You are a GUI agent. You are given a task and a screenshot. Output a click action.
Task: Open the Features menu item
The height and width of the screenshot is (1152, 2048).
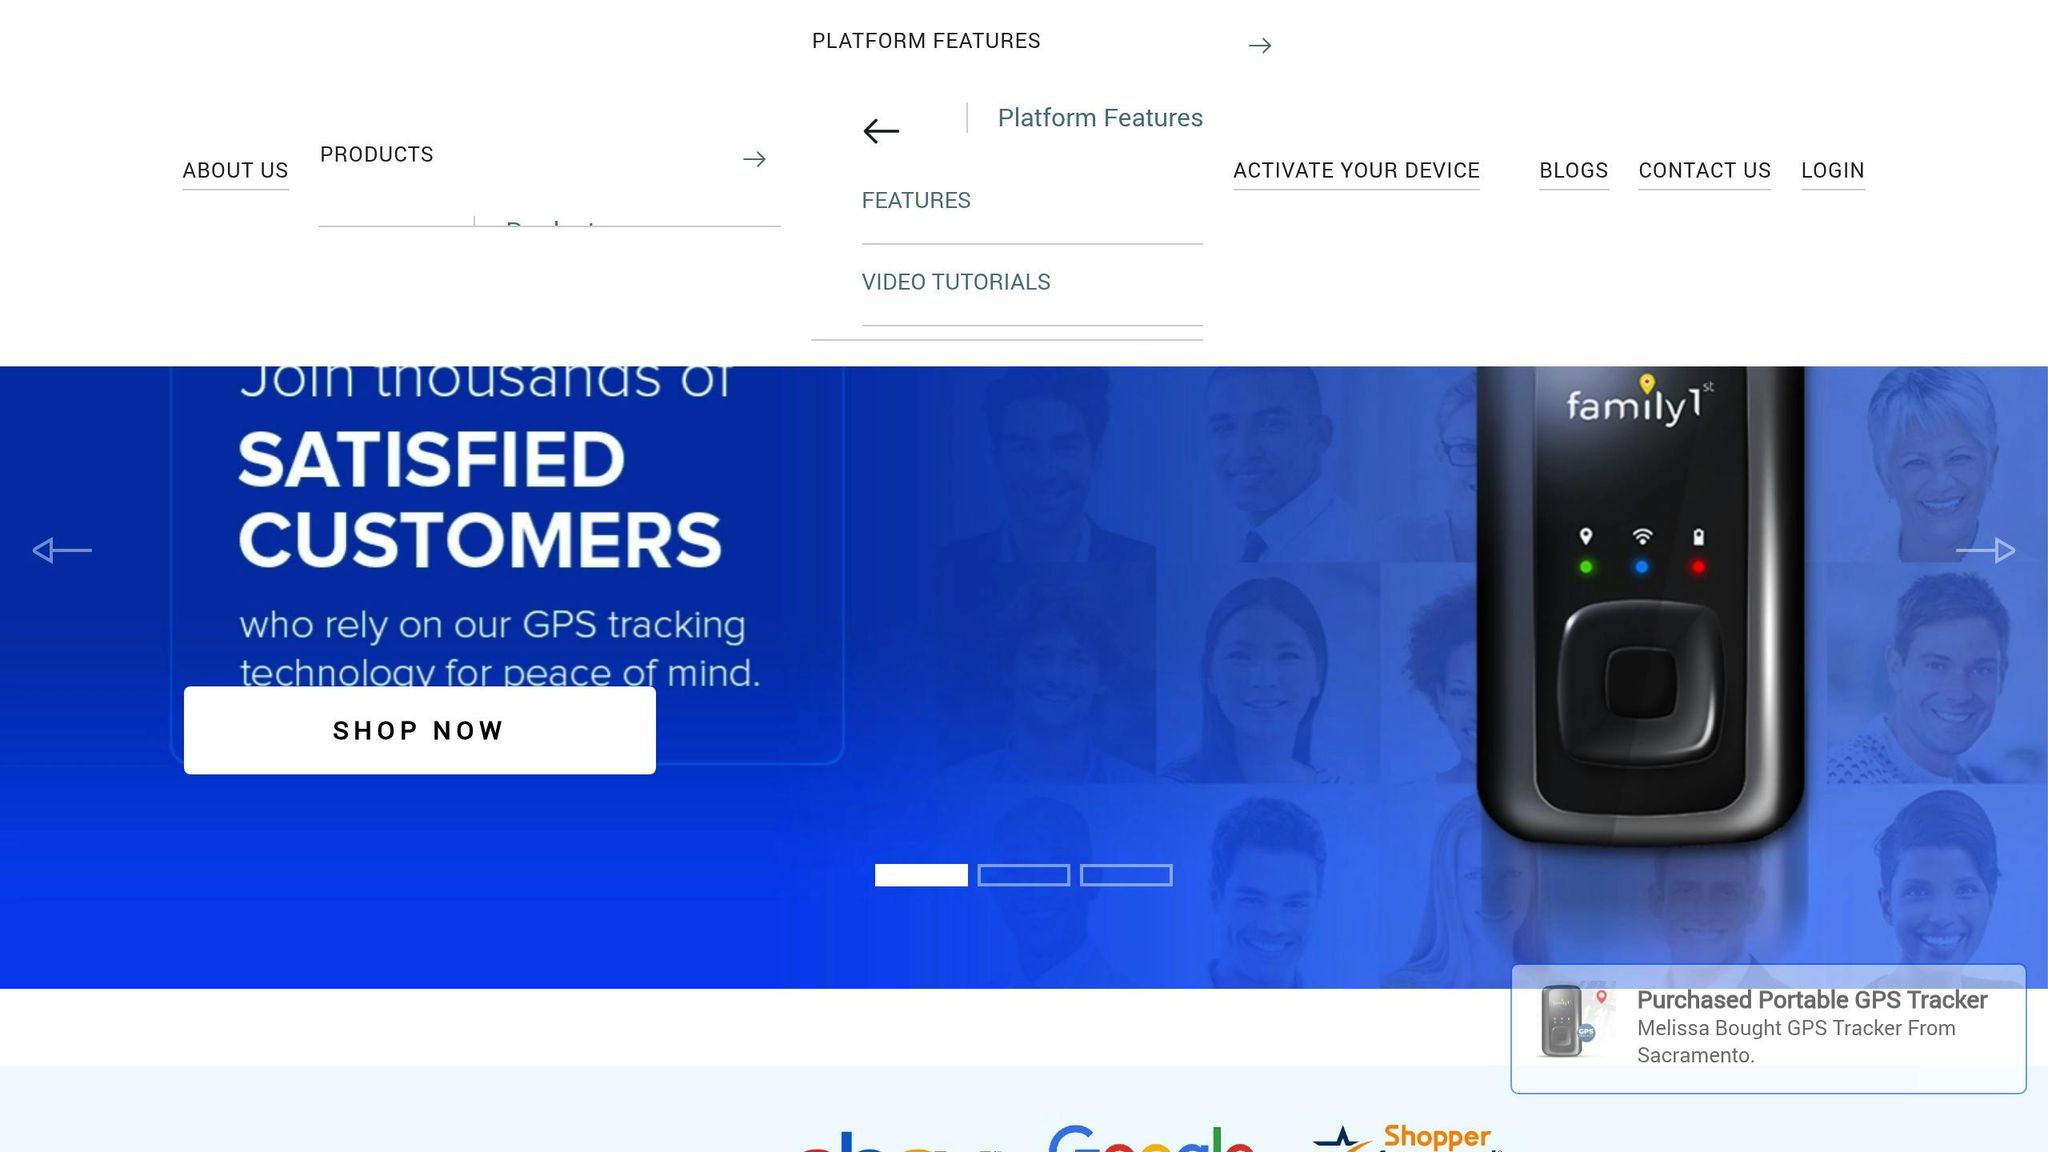click(916, 200)
